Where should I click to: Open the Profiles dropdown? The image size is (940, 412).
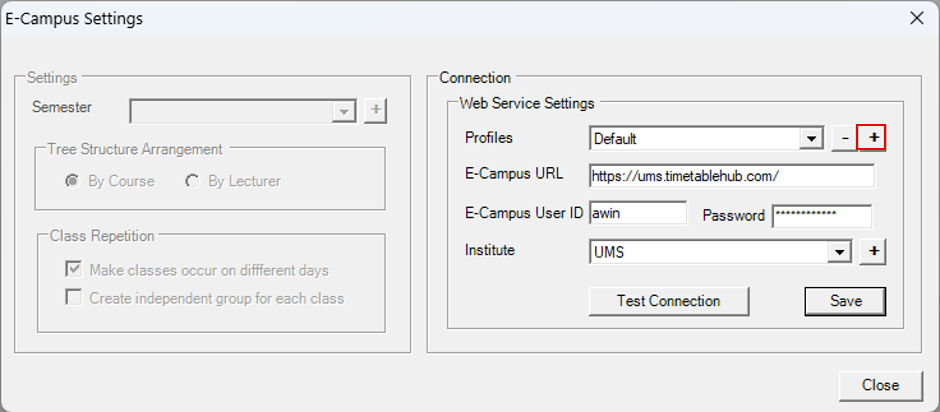(x=811, y=139)
